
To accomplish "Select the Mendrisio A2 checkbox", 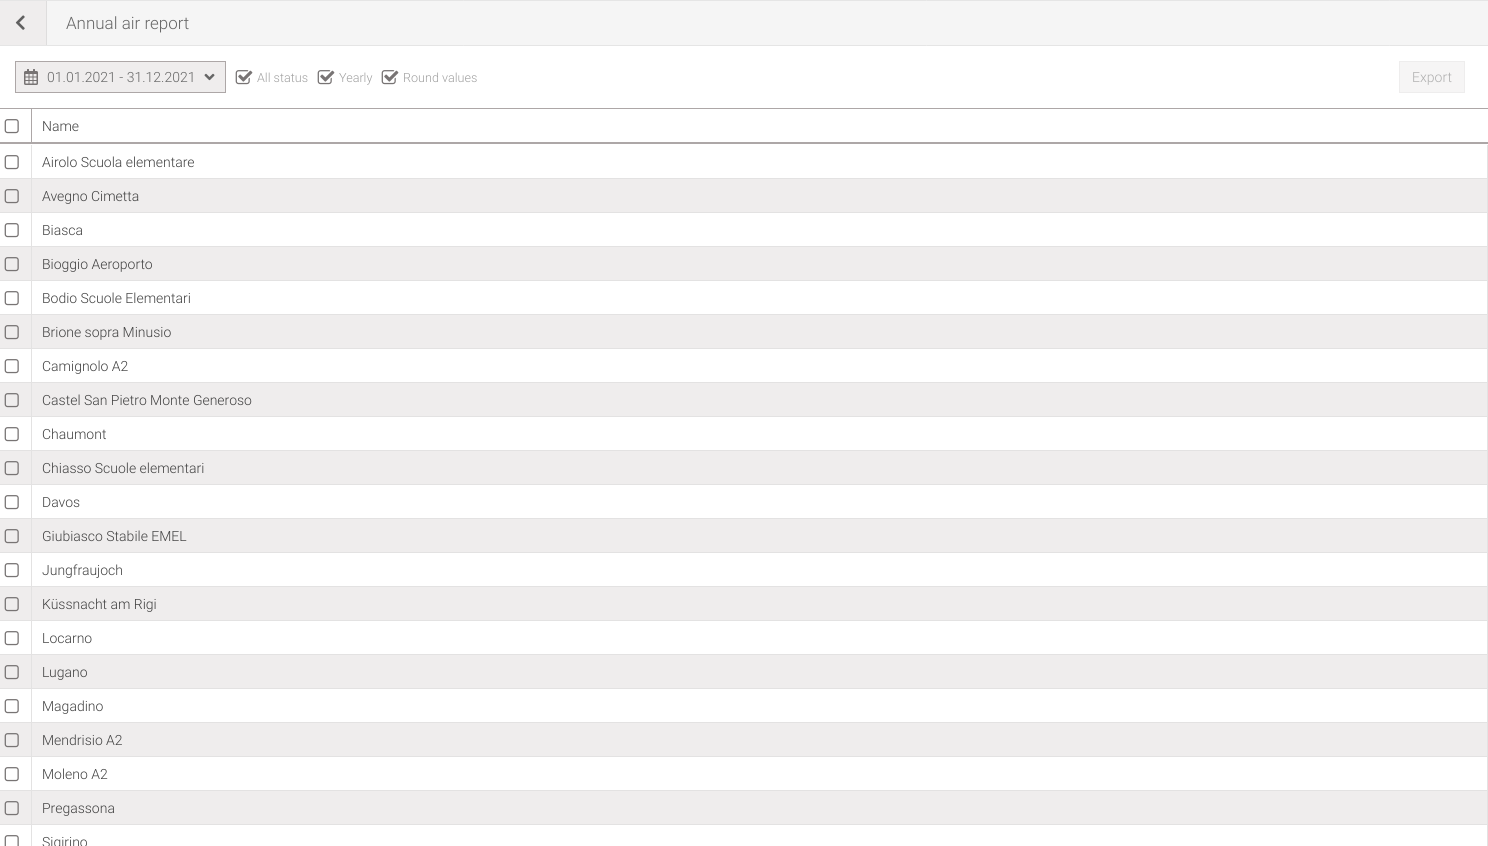I will click(12, 740).
